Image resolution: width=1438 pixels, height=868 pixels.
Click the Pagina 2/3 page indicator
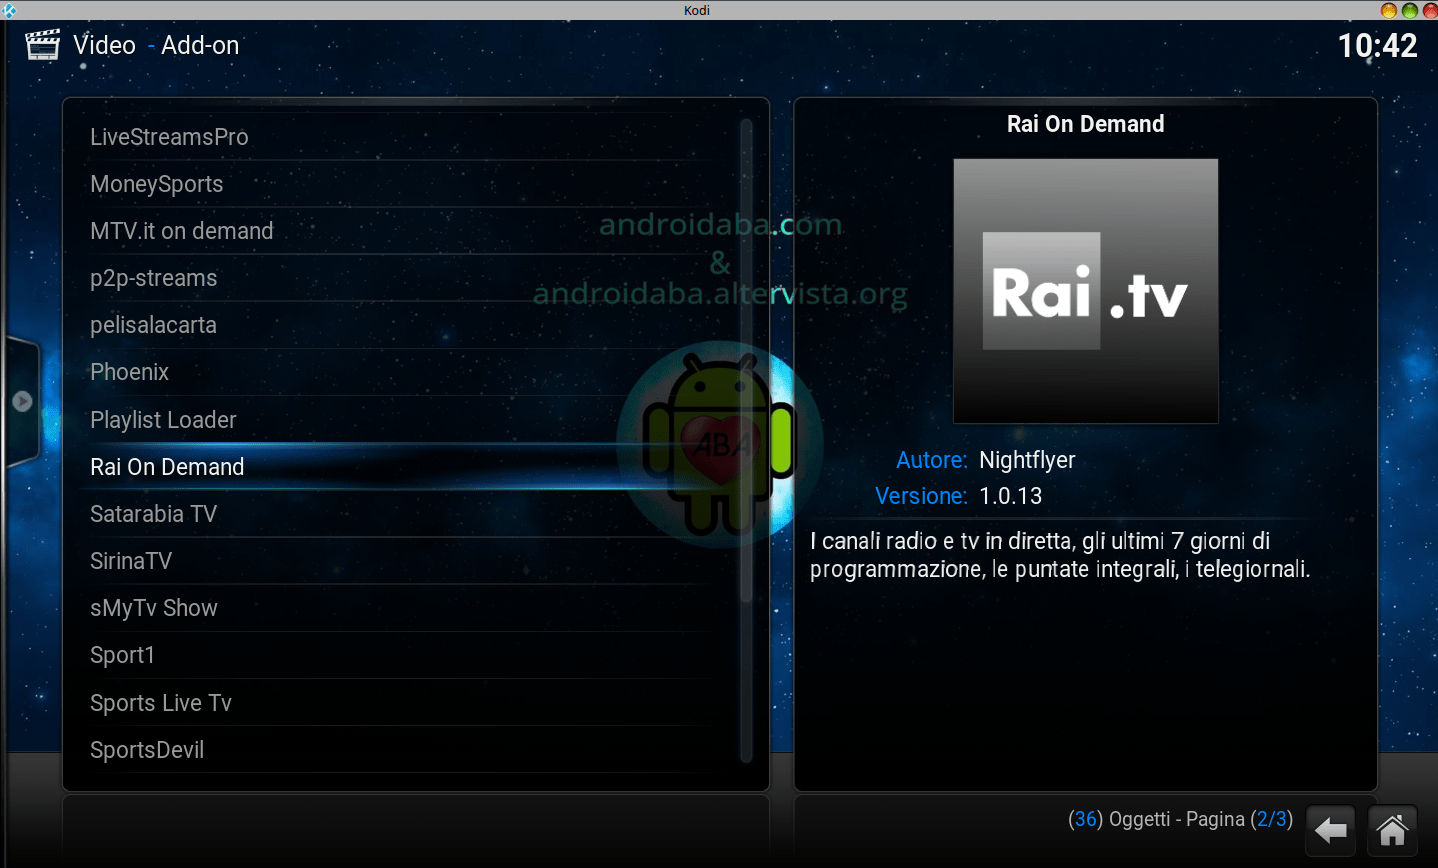[1239, 819]
